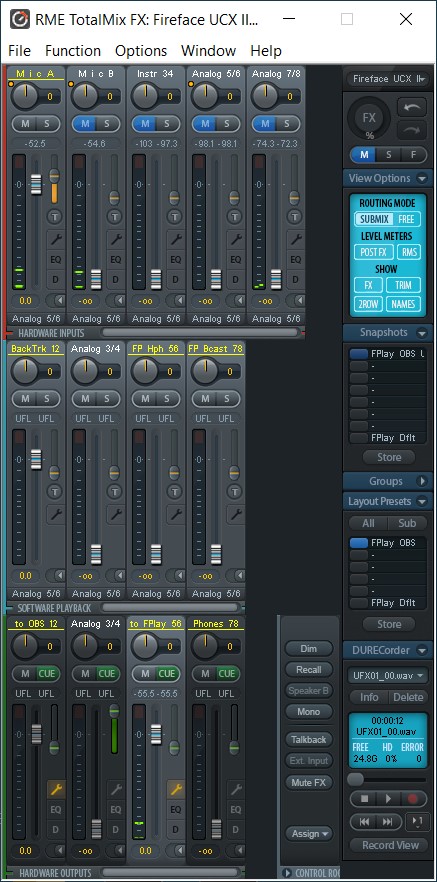The image size is (437, 882).
Task: Stop DURecorder playback
Action: coord(364,798)
